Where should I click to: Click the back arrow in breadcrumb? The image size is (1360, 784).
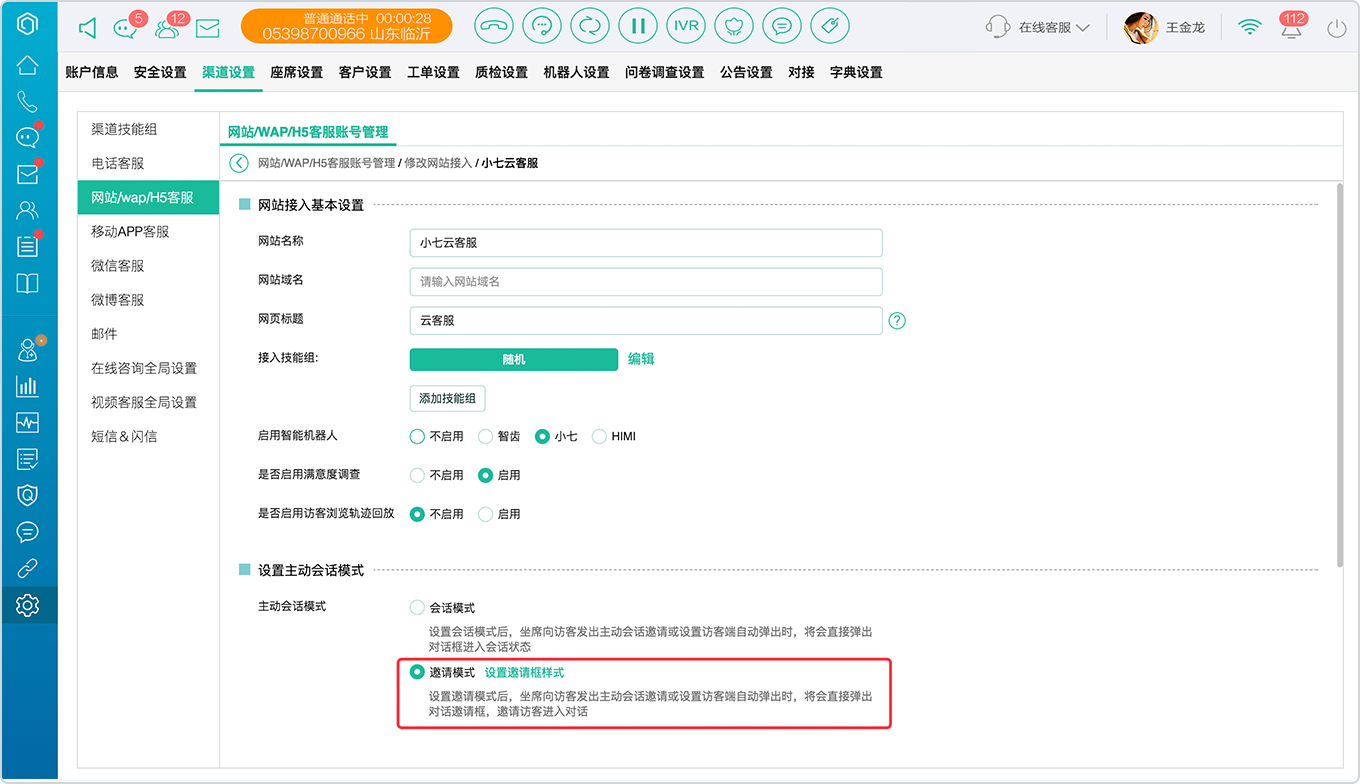(x=239, y=163)
